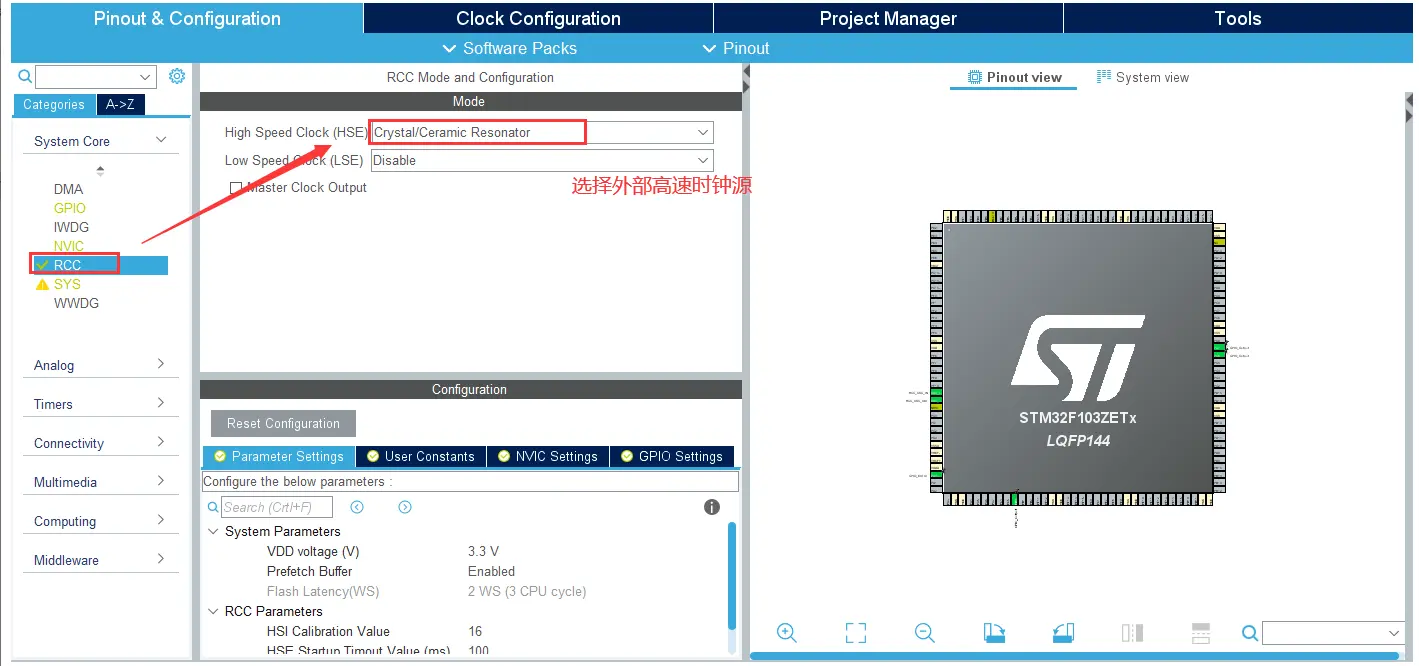1419x666 pixels.
Task: Collapse the RCC Parameters group
Action: click(x=213, y=611)
